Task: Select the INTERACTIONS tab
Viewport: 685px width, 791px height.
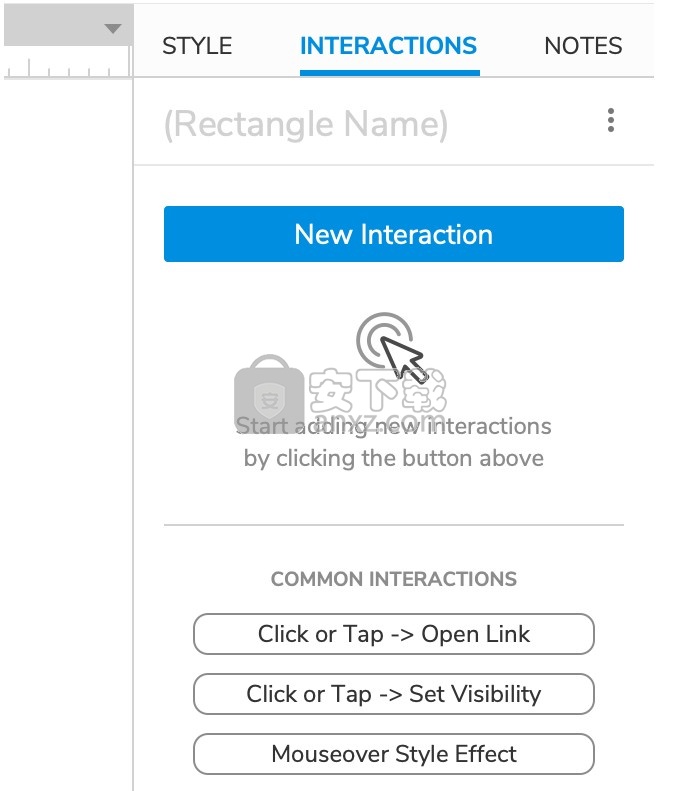Action: click(x=388, y=46)
